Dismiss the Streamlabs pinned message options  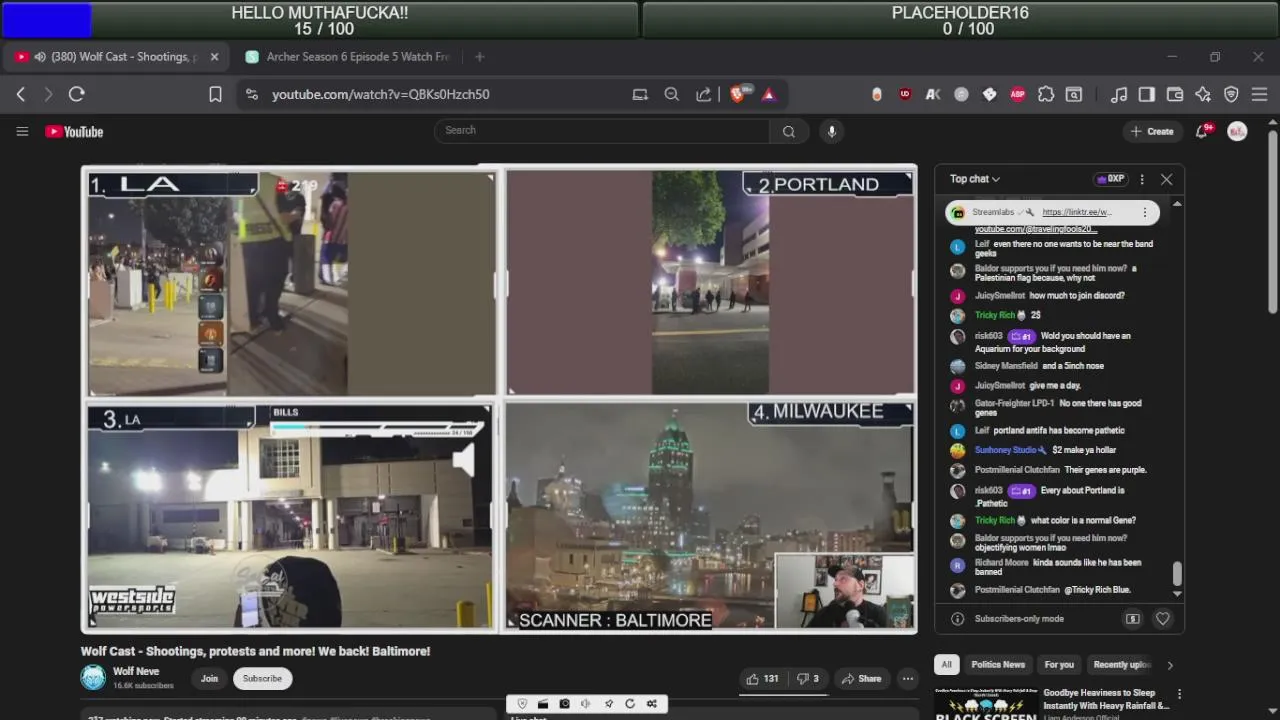click(x=1145, y=212)
